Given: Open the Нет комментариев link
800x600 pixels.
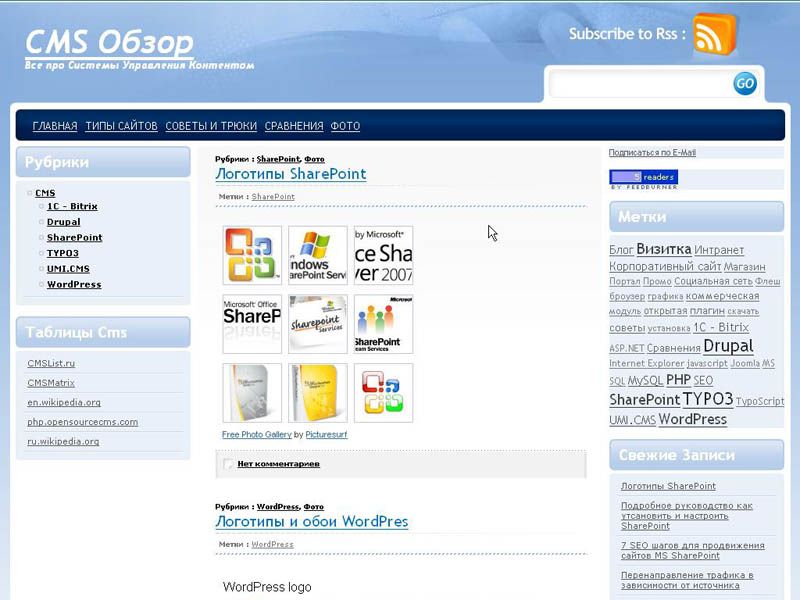Looking at the screenshot, I should pos(279,464).
